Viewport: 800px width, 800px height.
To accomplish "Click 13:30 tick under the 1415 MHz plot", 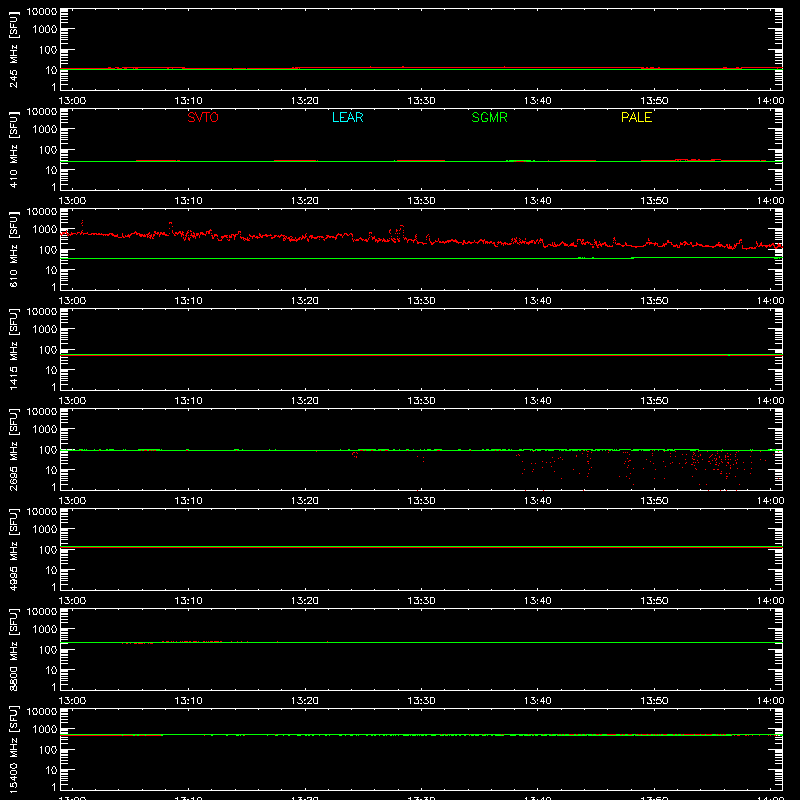I will (x=421, y=401).
